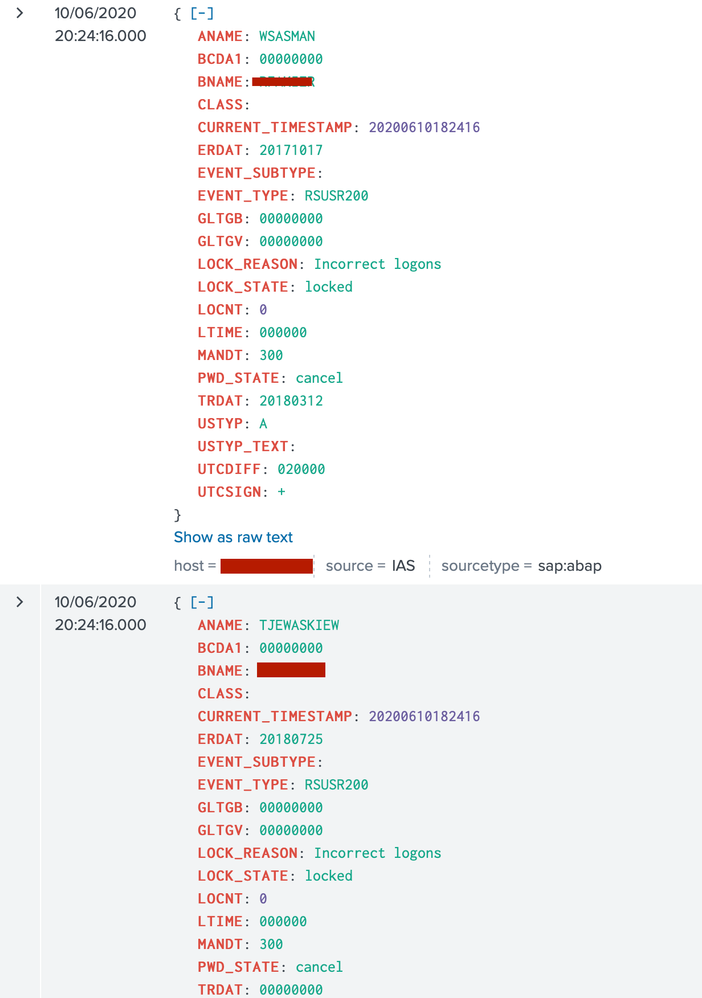Click second event's GLTGV value
The image size is (702, 998).
coord(291,830)
